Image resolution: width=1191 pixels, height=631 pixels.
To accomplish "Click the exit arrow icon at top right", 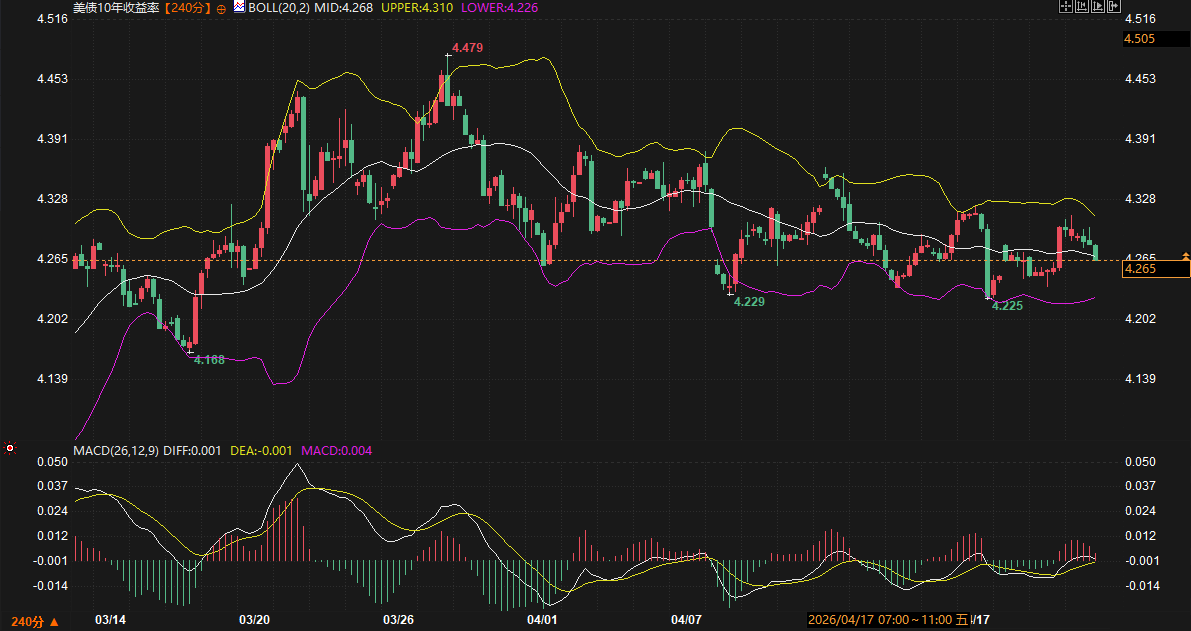I will coord(1114,6).
